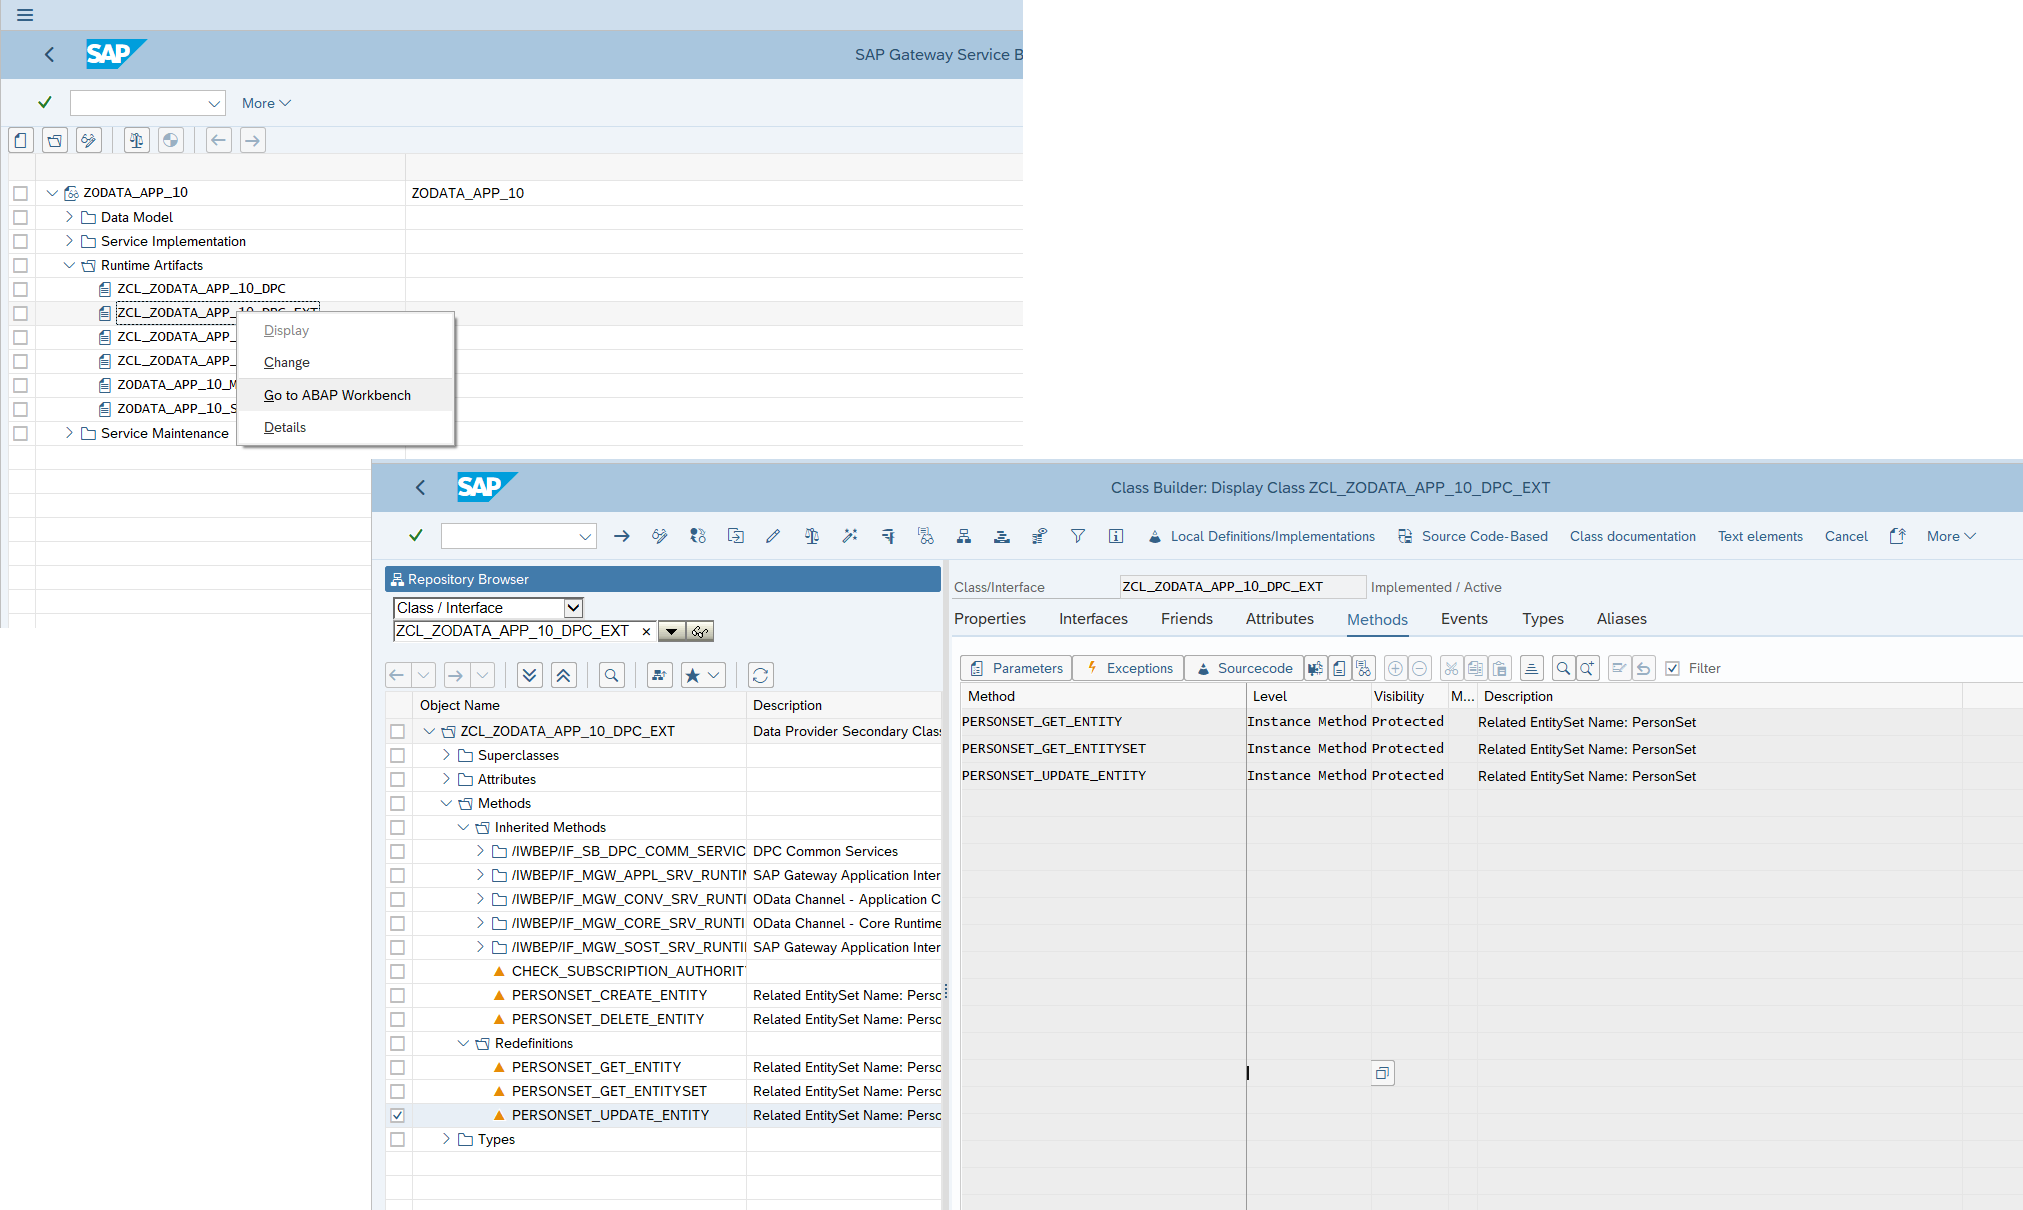Select PERSONSET_GET_ENTITYSET in the Methods table
Image resolution: width=2023 pixels, height=1210 pixels.
click(x=1054, y=749)
